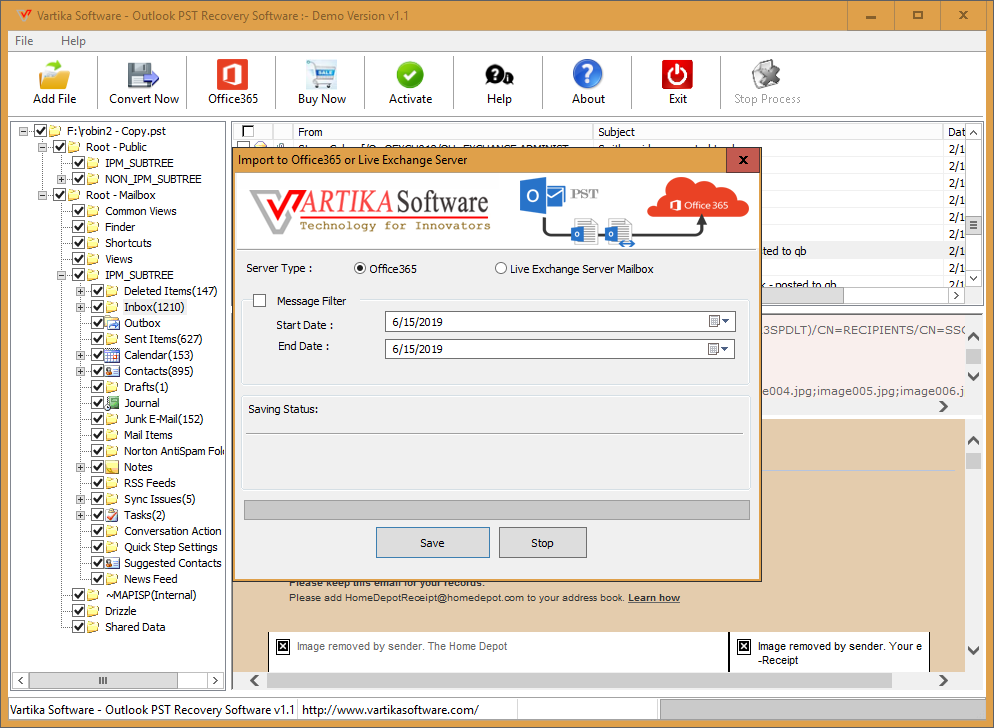The width and height of the screenshot is (994, 728).
Task: Uncheck the Root - Public checkbox
Action: coord(60,146)
